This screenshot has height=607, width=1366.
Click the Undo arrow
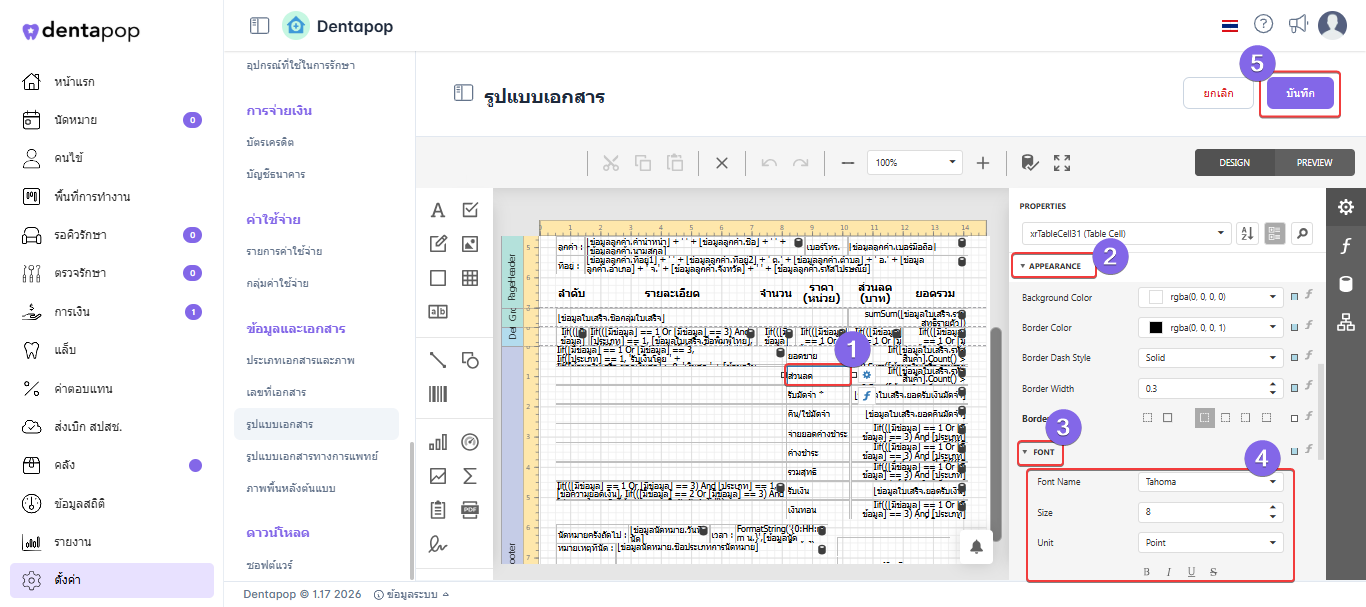click(x=769, y=163)
